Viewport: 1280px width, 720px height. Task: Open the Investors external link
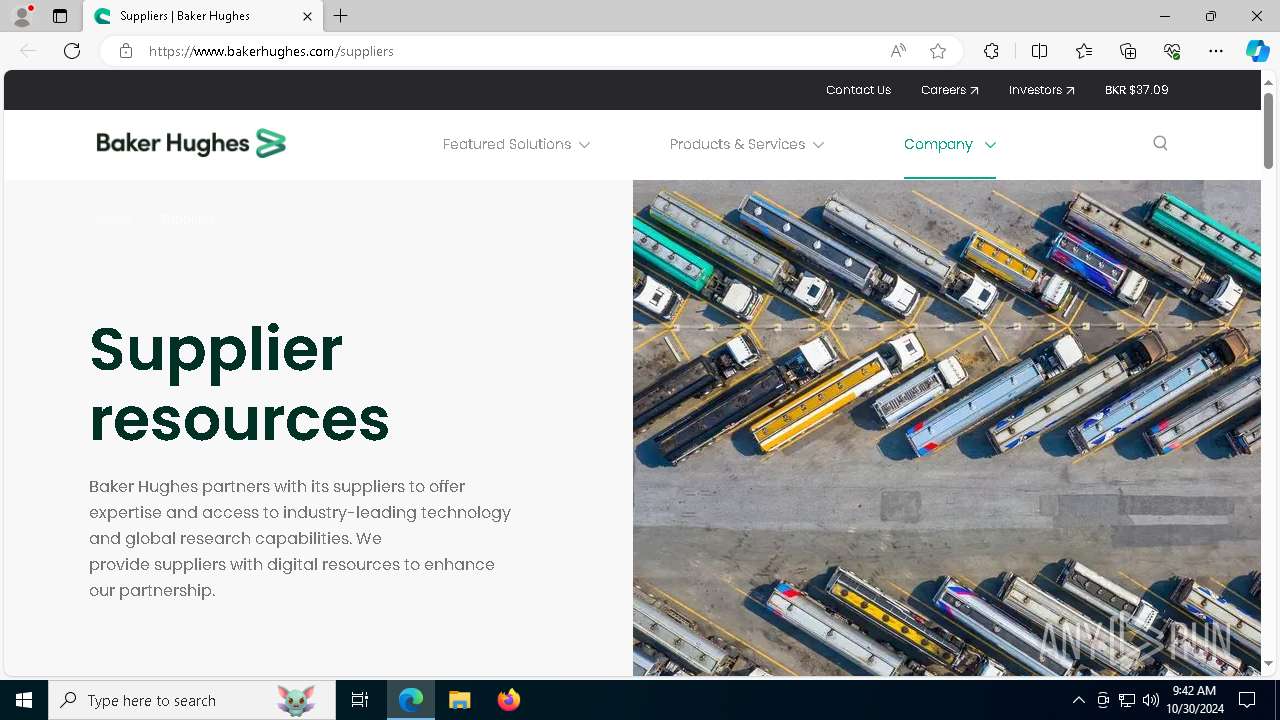coord(1041,90)
